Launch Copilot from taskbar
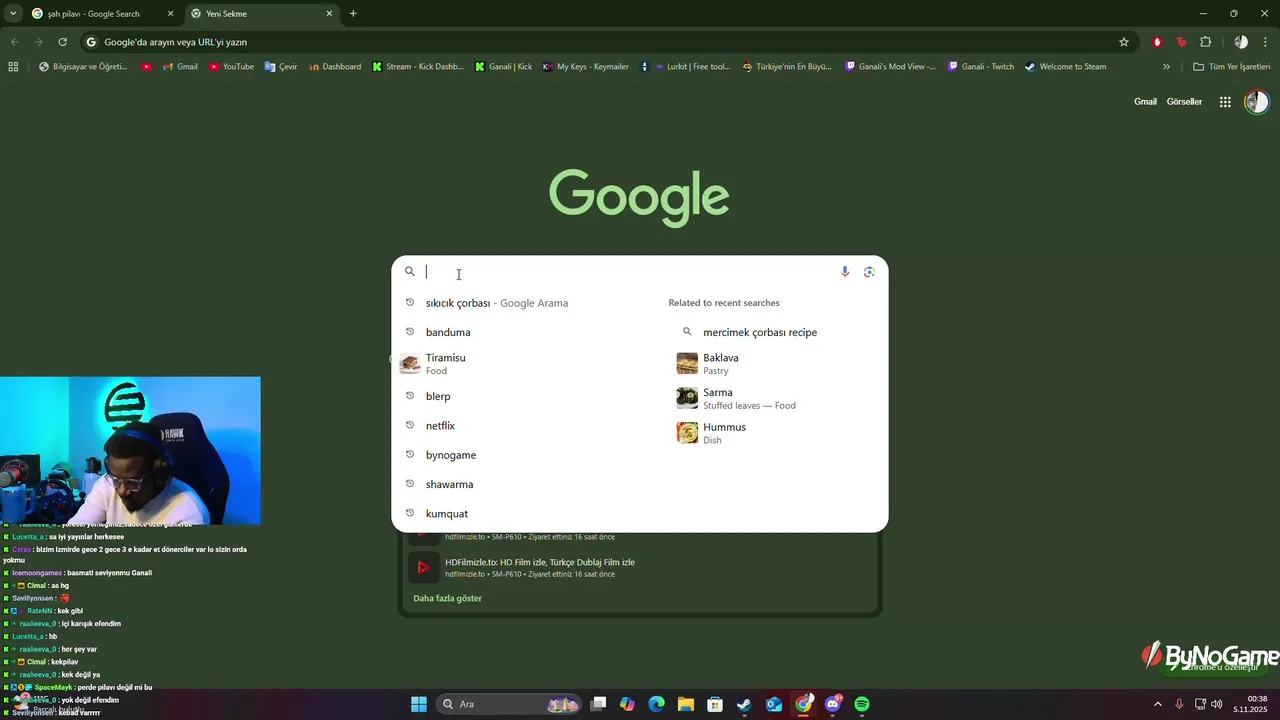 (x=627, y=704)
